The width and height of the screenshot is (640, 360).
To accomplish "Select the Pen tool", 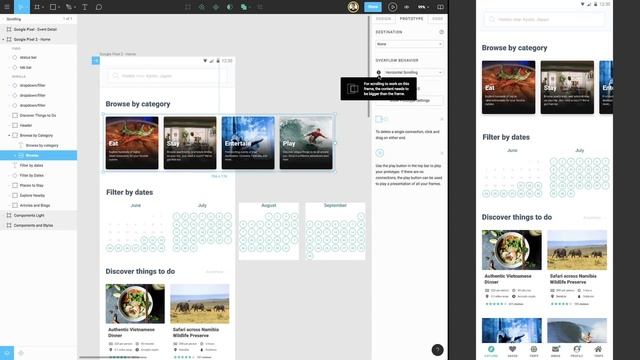I will click(x=69, y=7).
